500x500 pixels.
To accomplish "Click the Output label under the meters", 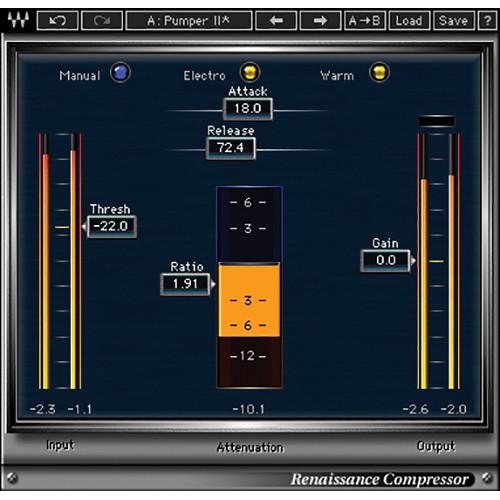I will [x=436, y=446].
